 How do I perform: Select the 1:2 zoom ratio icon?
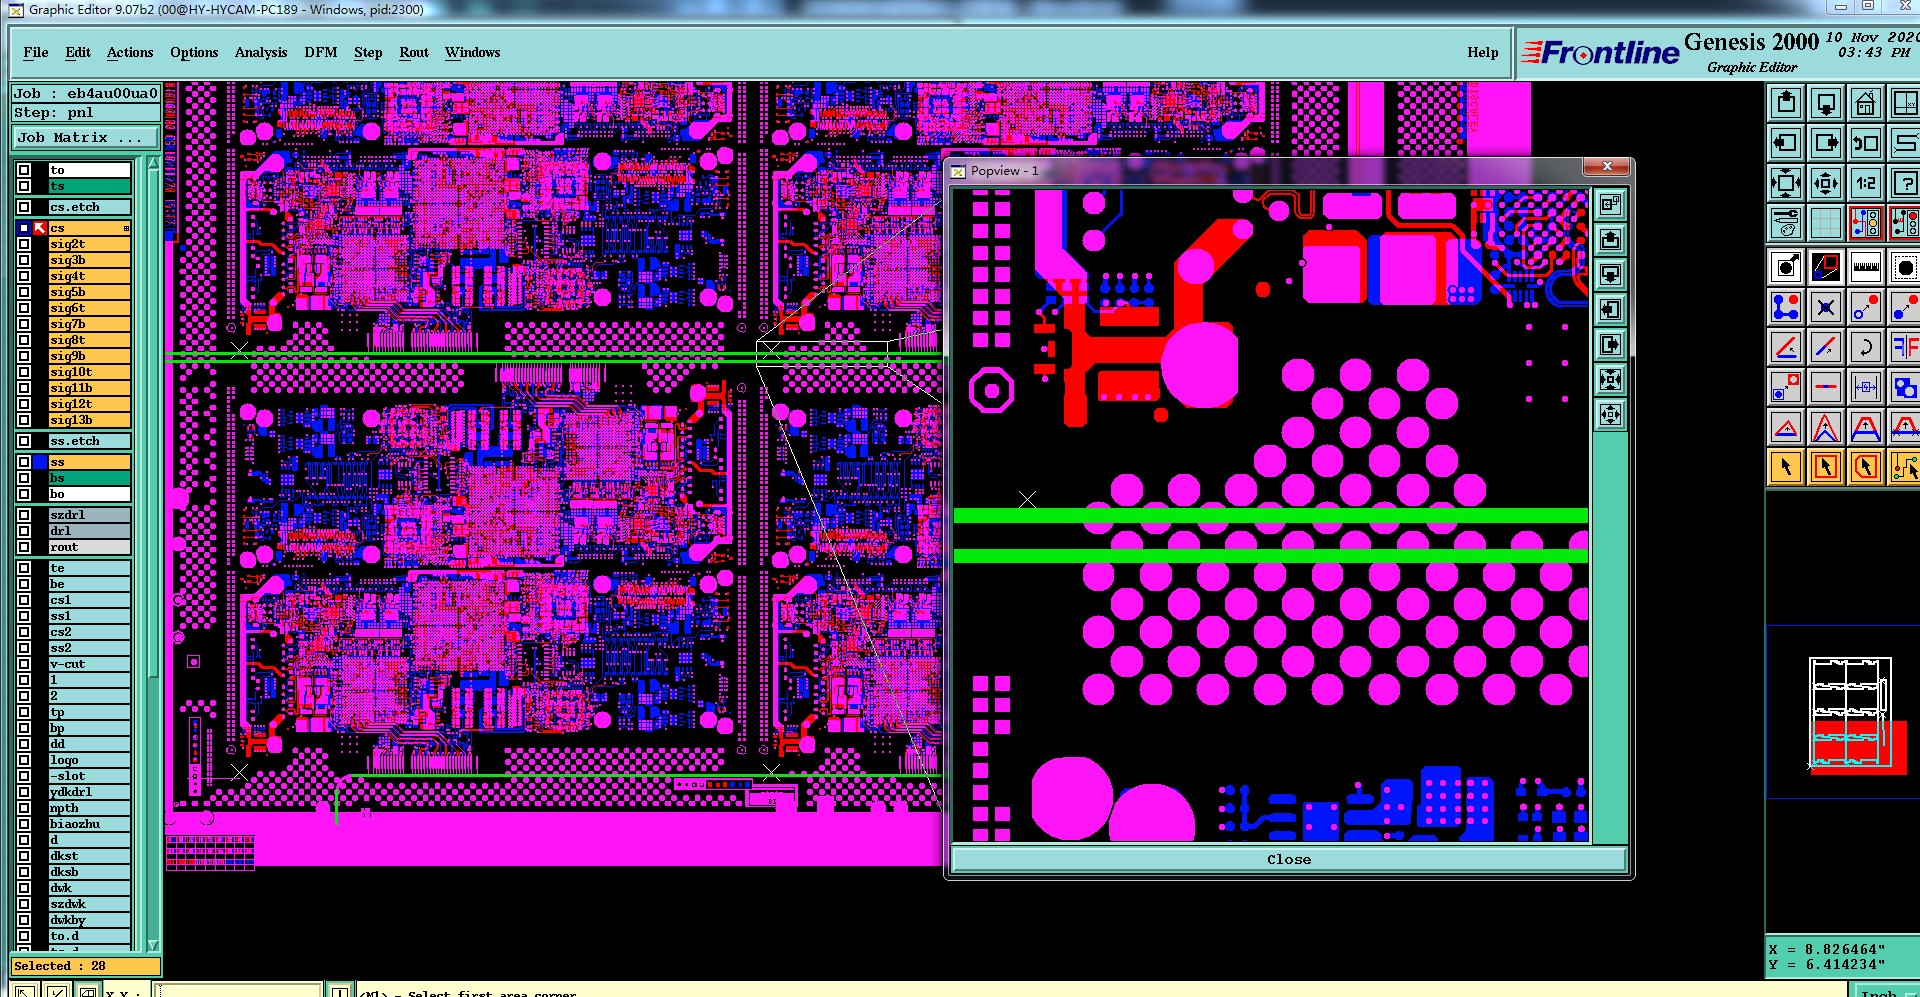coord(1865,183)
